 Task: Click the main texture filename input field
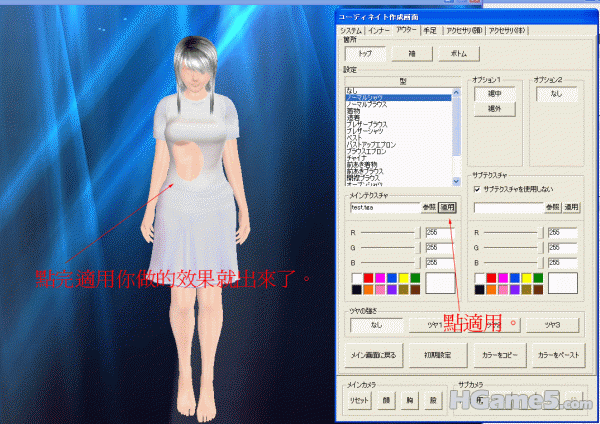pos(381,207)
